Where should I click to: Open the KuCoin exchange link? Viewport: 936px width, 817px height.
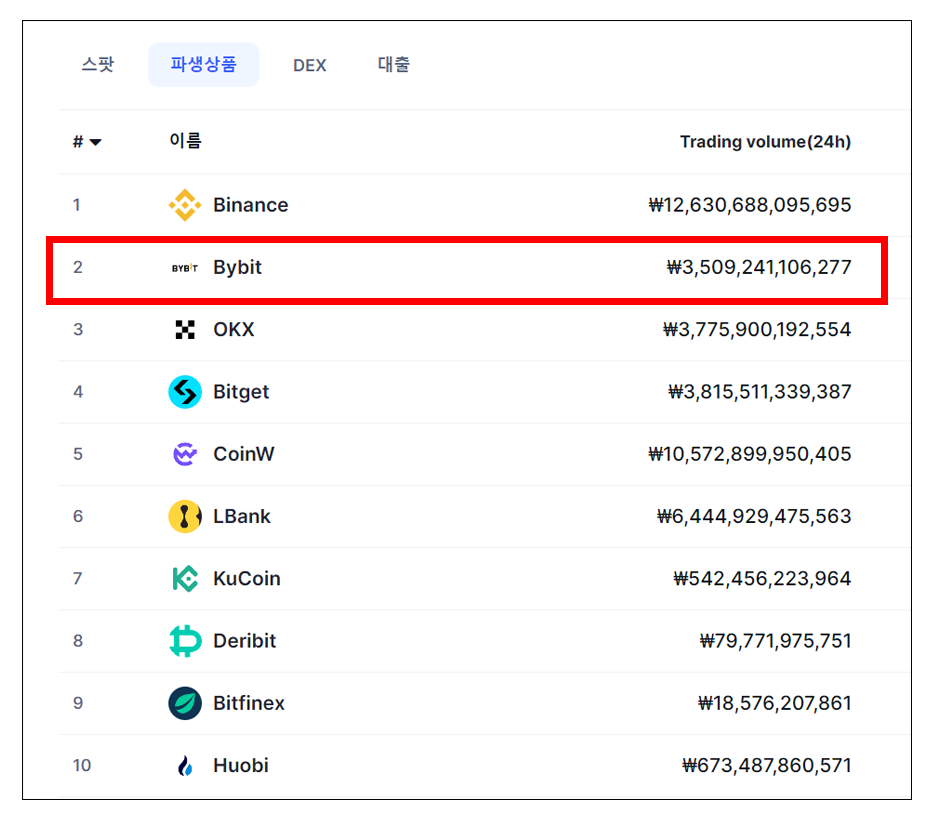click(247, 578)
